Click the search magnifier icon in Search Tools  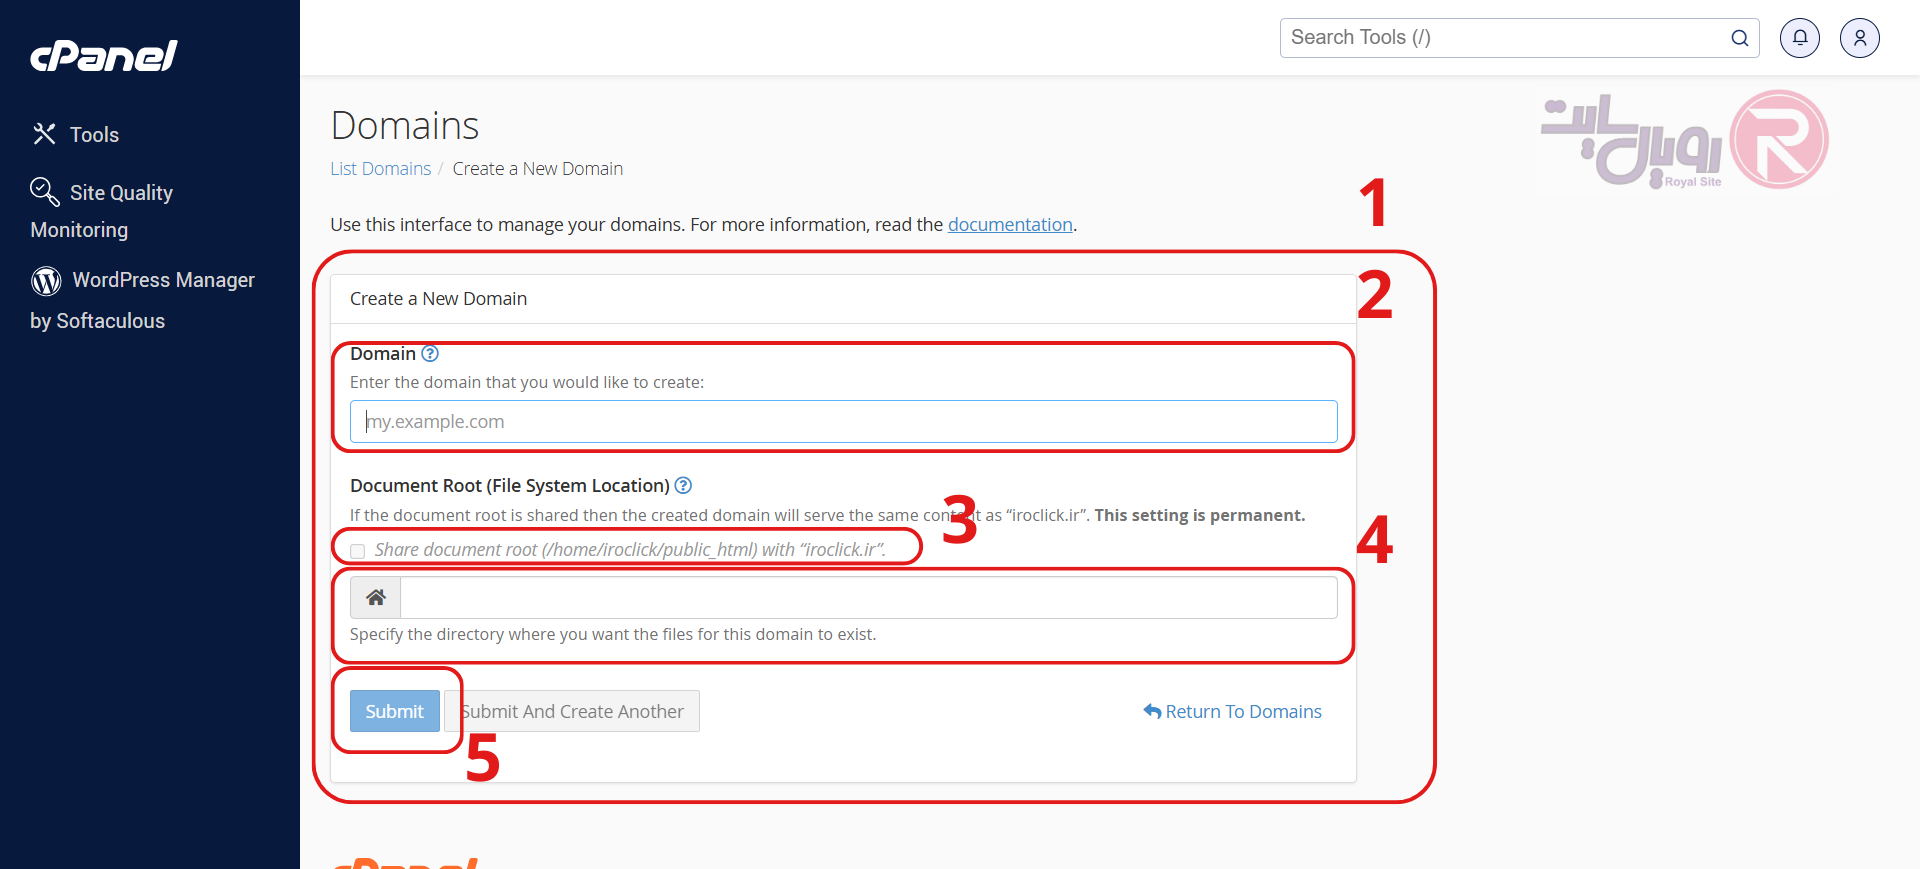click(x=1739, y=38)
